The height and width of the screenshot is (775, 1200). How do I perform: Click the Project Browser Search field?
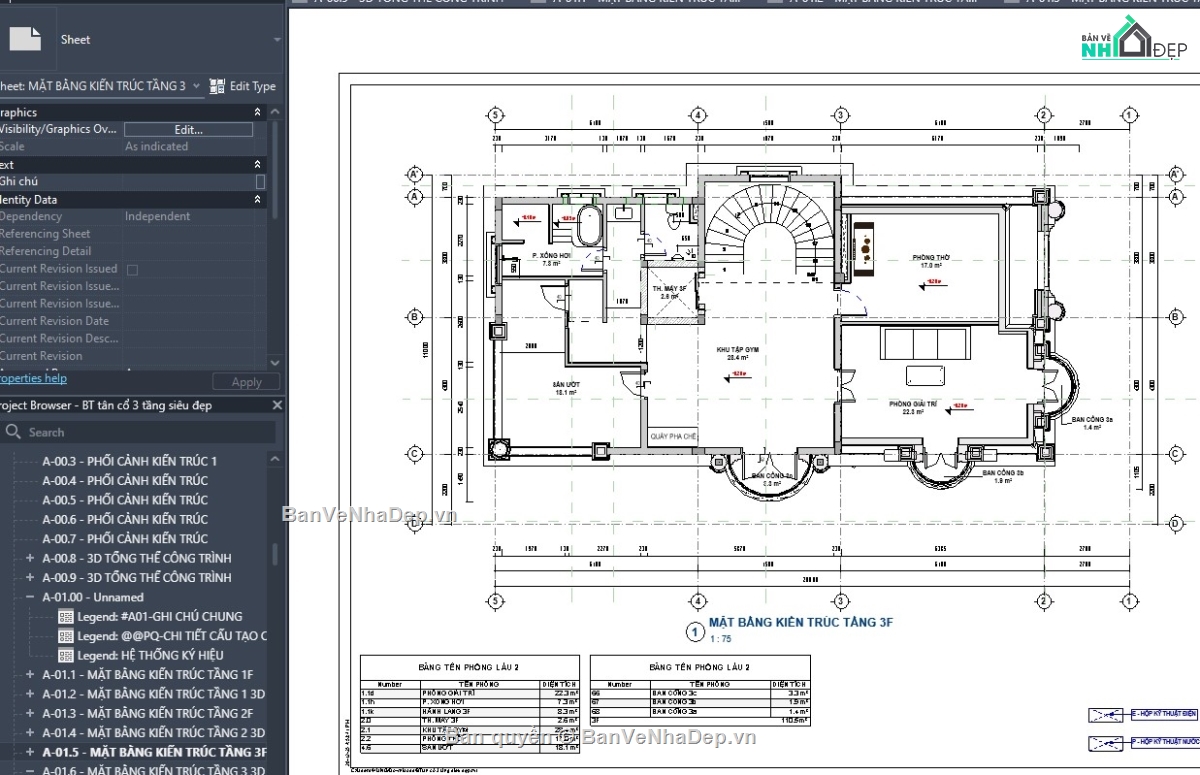click(x=140, y=432)
